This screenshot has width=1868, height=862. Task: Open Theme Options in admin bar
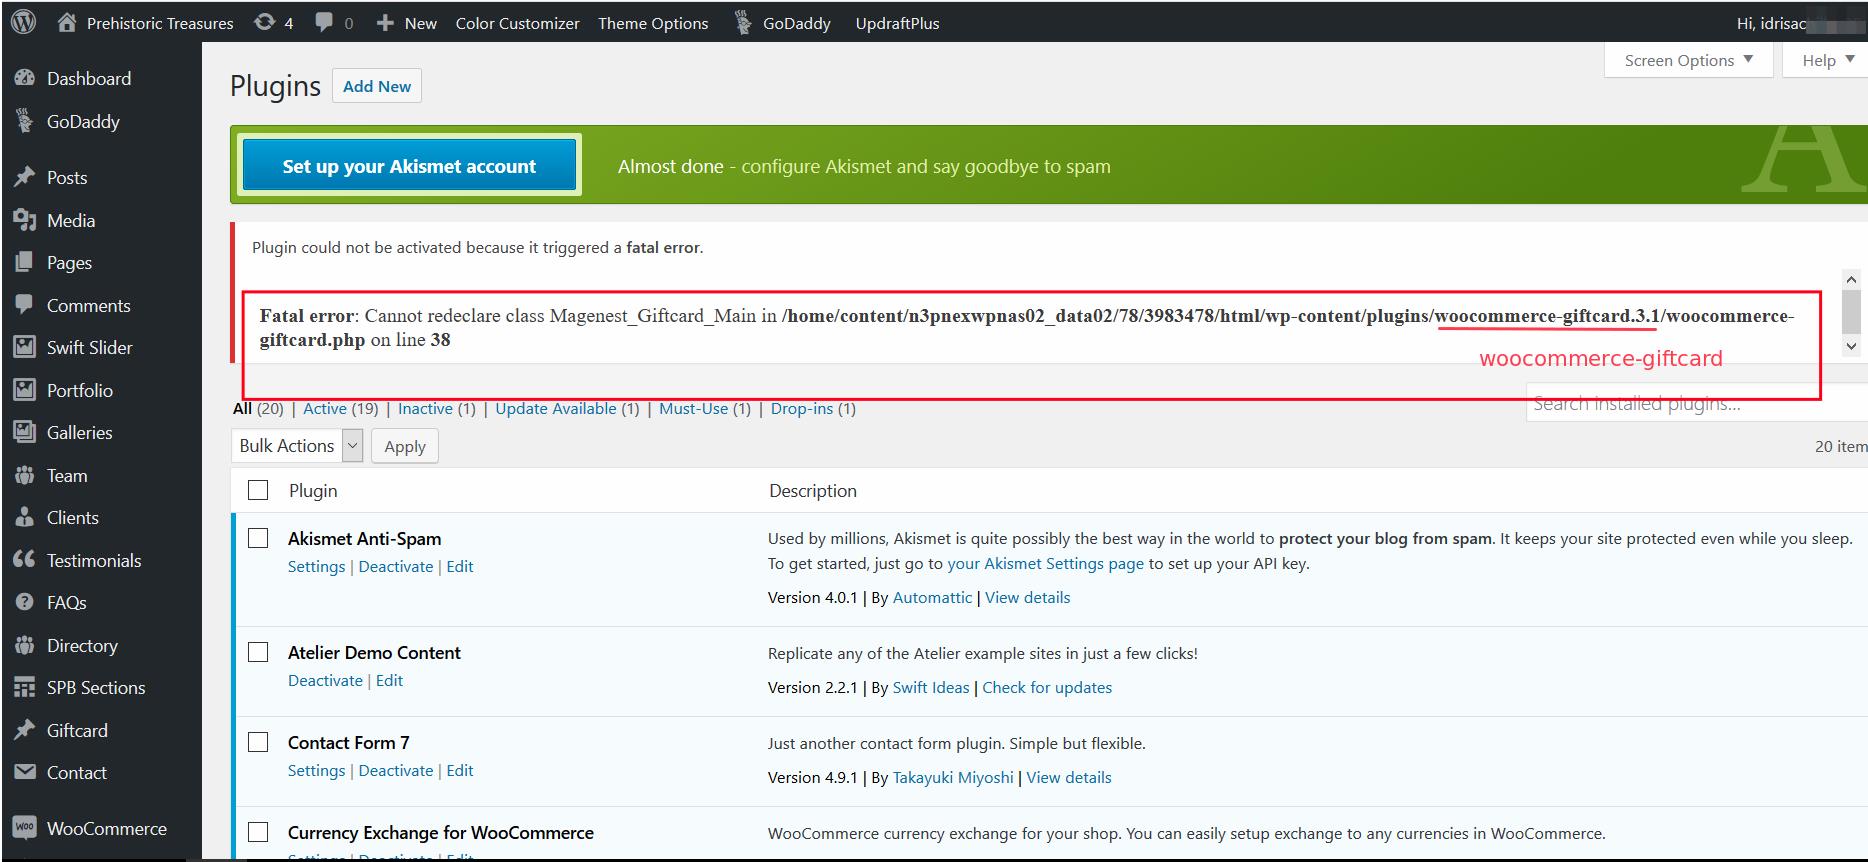tap(653, 23)
